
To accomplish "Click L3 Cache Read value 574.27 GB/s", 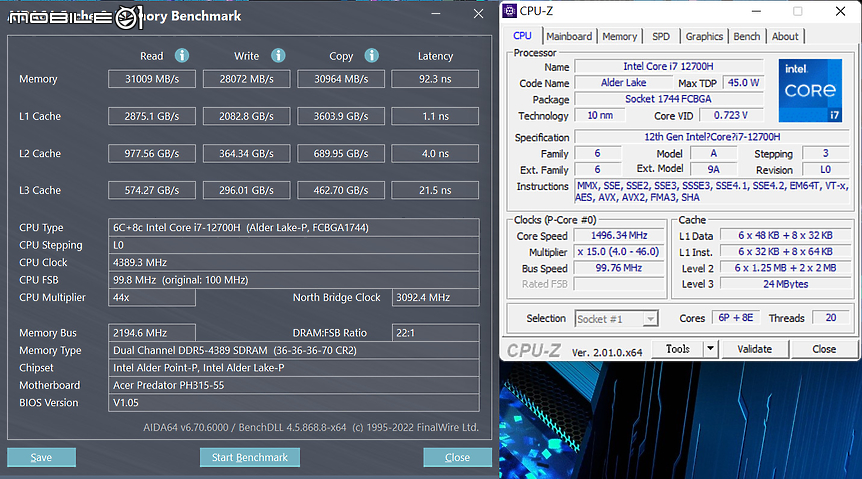I will click(152, 190).
